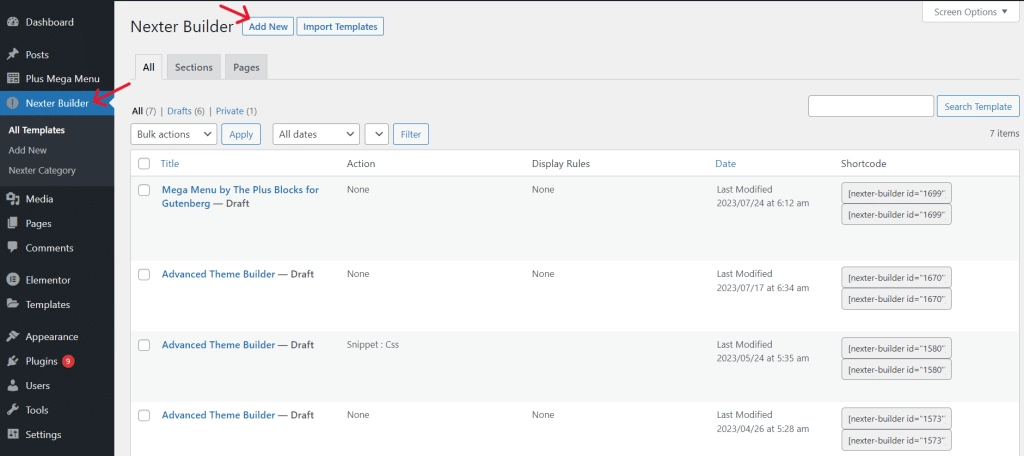
Task: Expand the All dates filter dropdown
Action: 316,134
